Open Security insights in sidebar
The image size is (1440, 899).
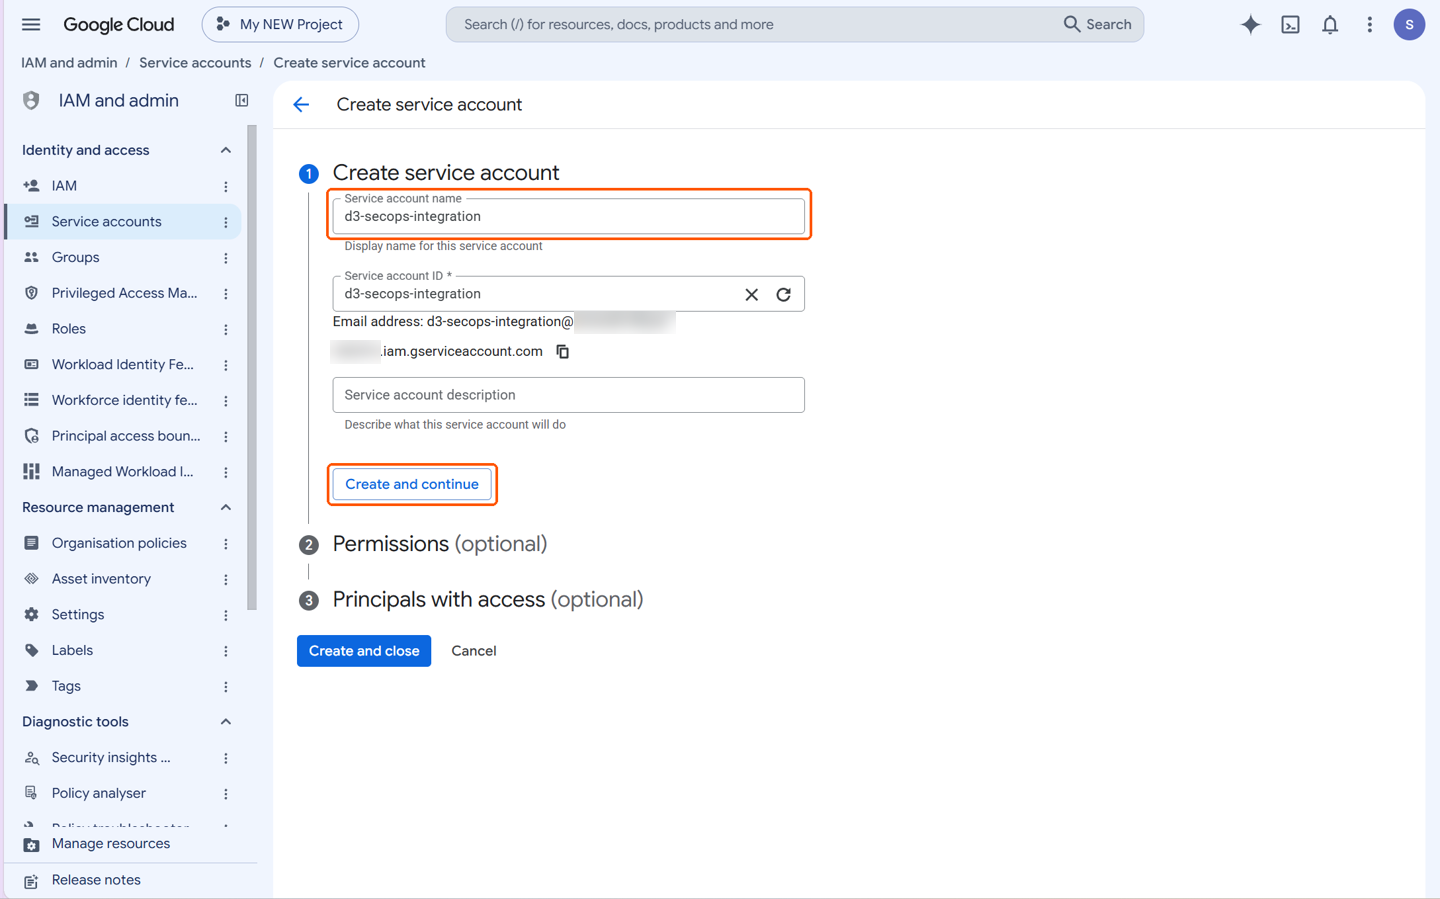pyautogui.click(x=112, y=758)
